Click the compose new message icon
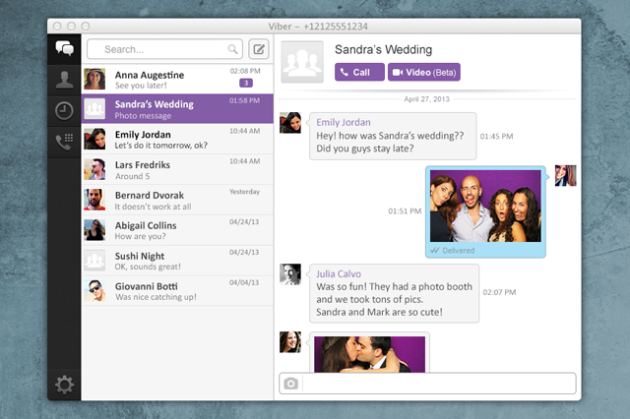 (259, 48)
